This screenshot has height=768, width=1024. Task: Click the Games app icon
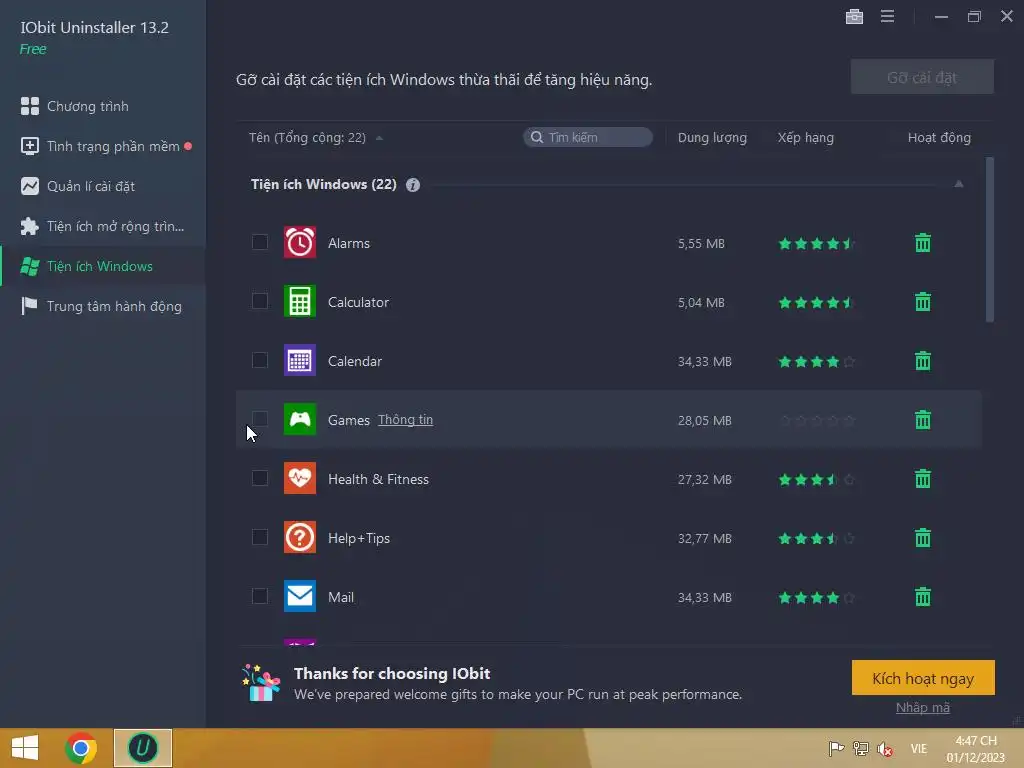(300, 419)
